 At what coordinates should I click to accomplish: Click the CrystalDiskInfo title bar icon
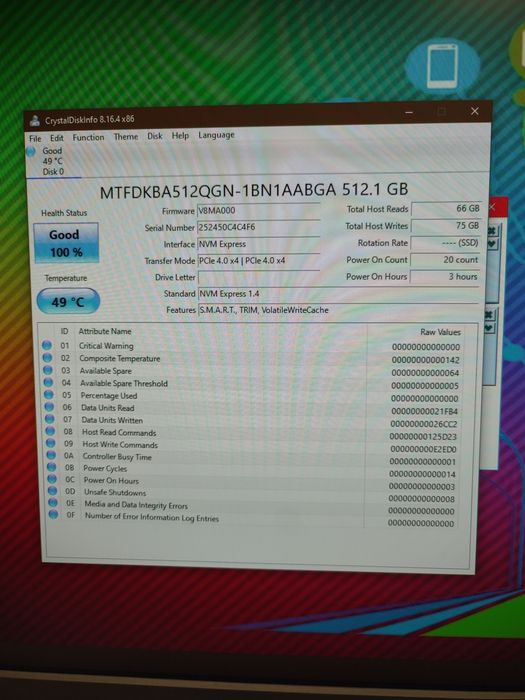[x=34, y=121]
